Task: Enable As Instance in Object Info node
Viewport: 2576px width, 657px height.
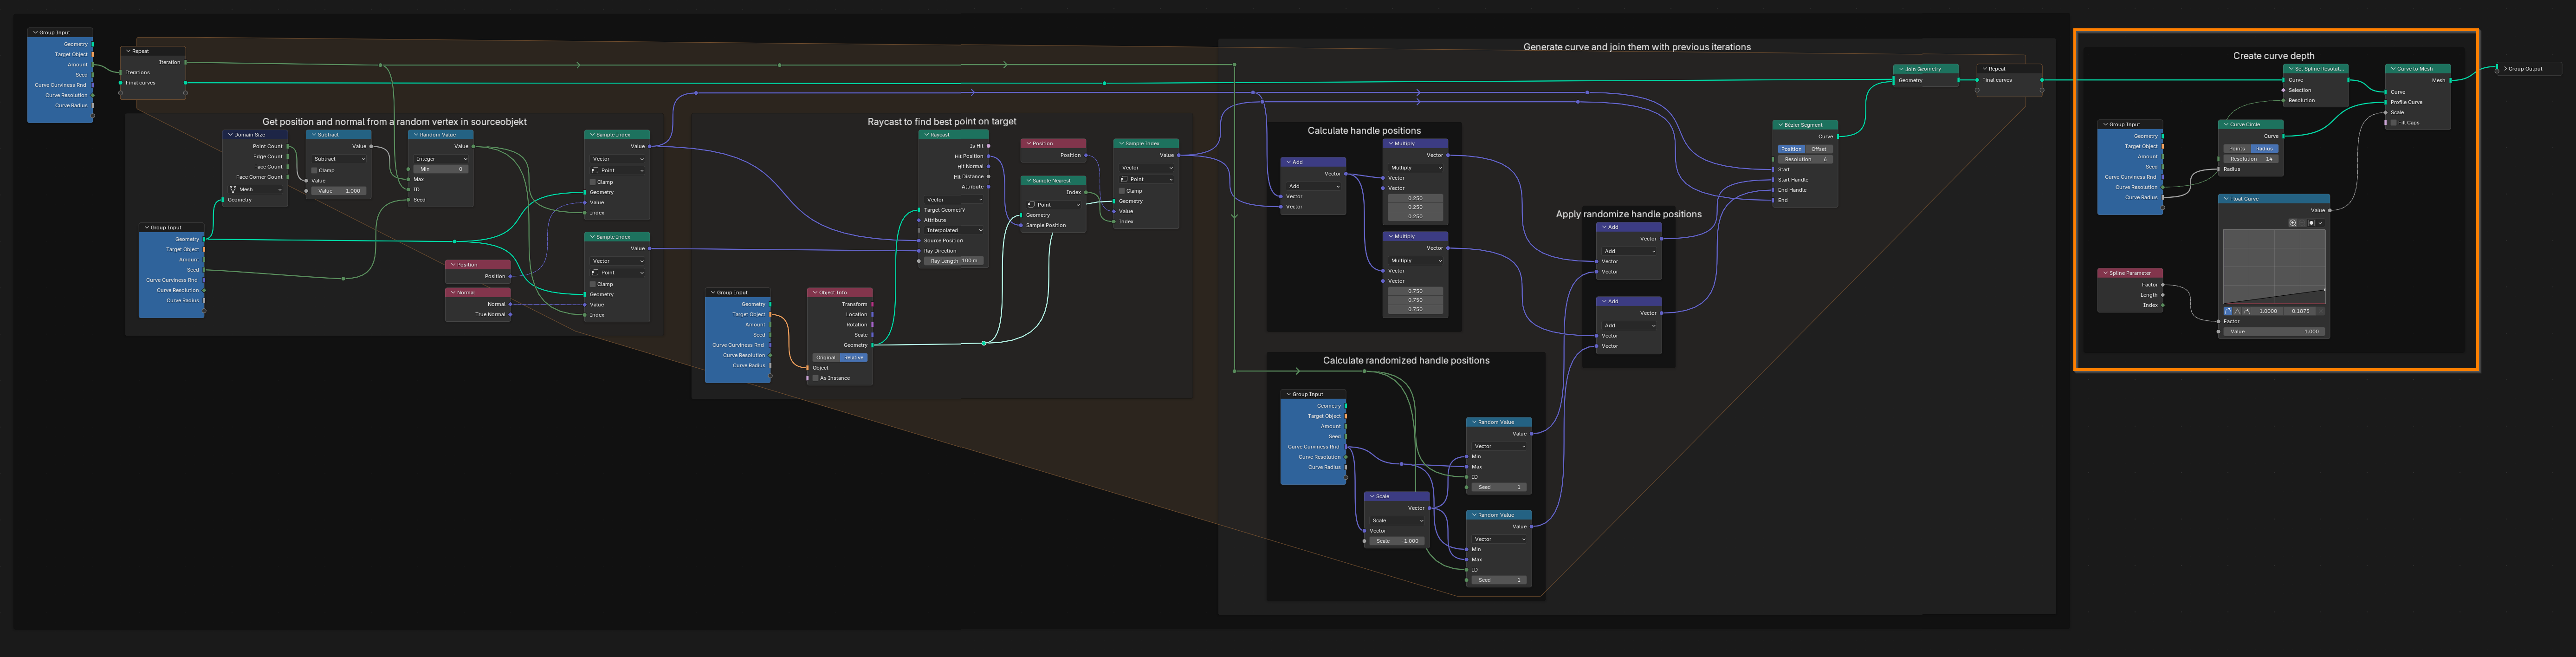Action: (816, 378)
